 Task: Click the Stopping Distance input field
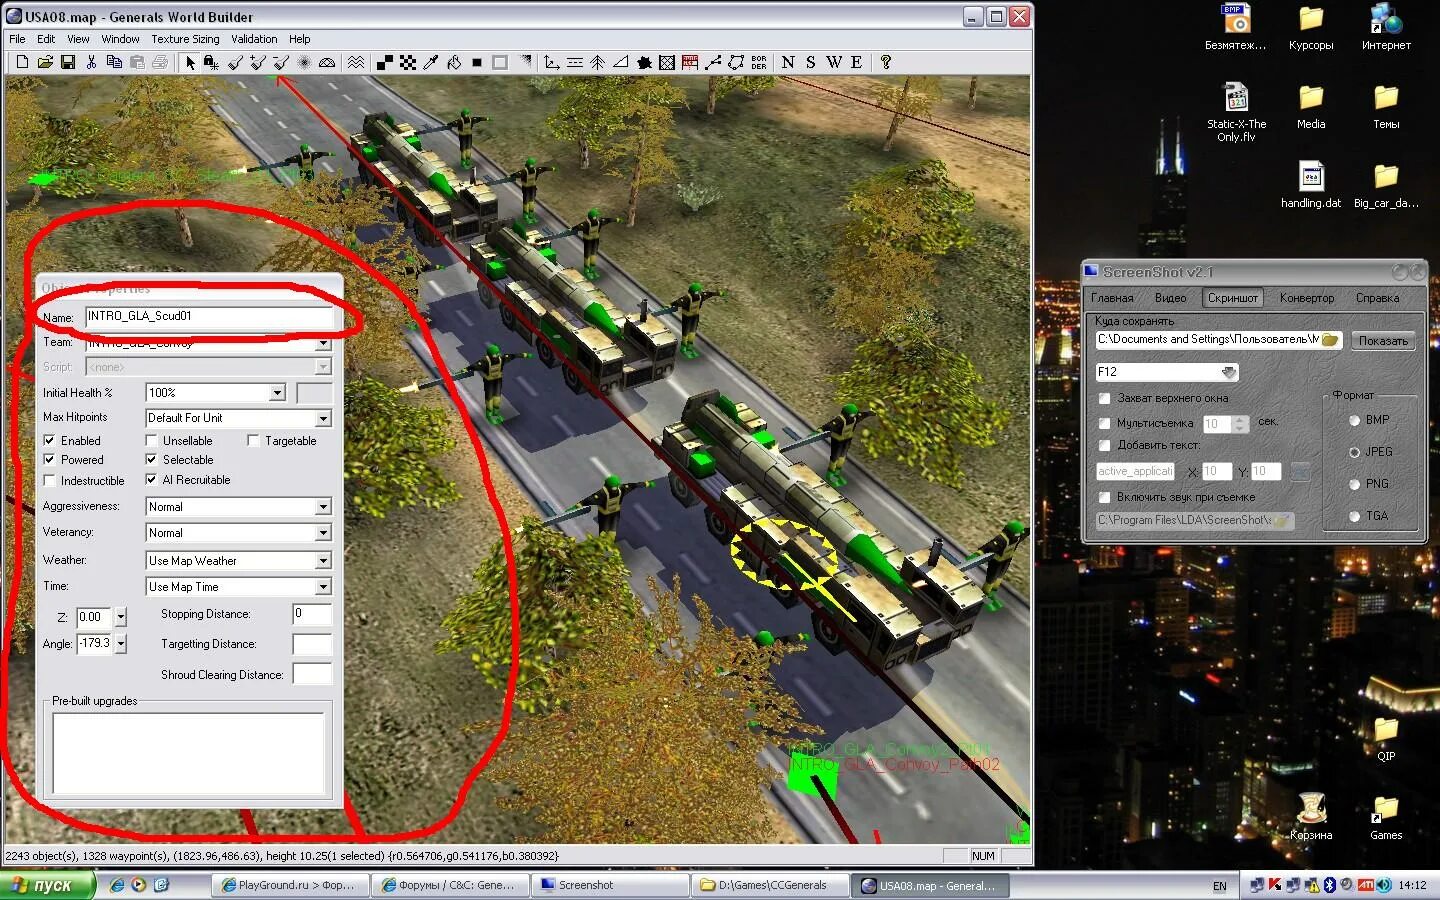pos(312,614)
